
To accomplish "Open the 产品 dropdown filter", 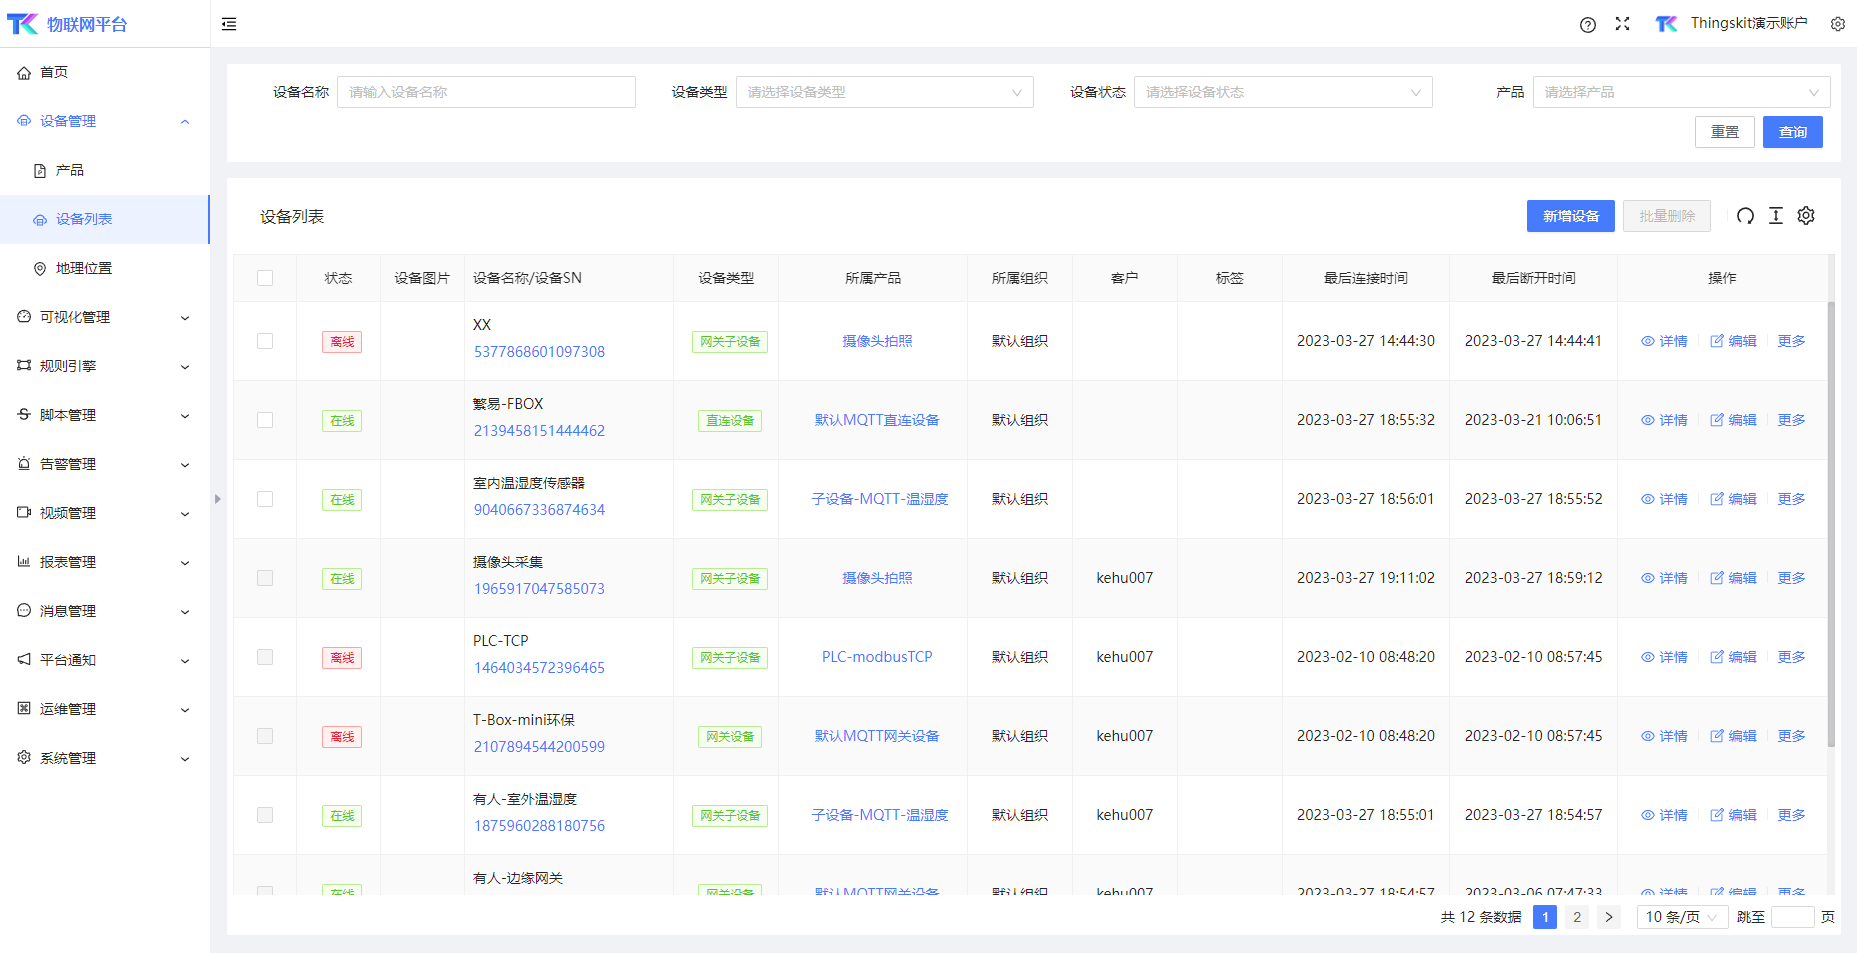I will pyautogui.click(x=1681, y=92).
